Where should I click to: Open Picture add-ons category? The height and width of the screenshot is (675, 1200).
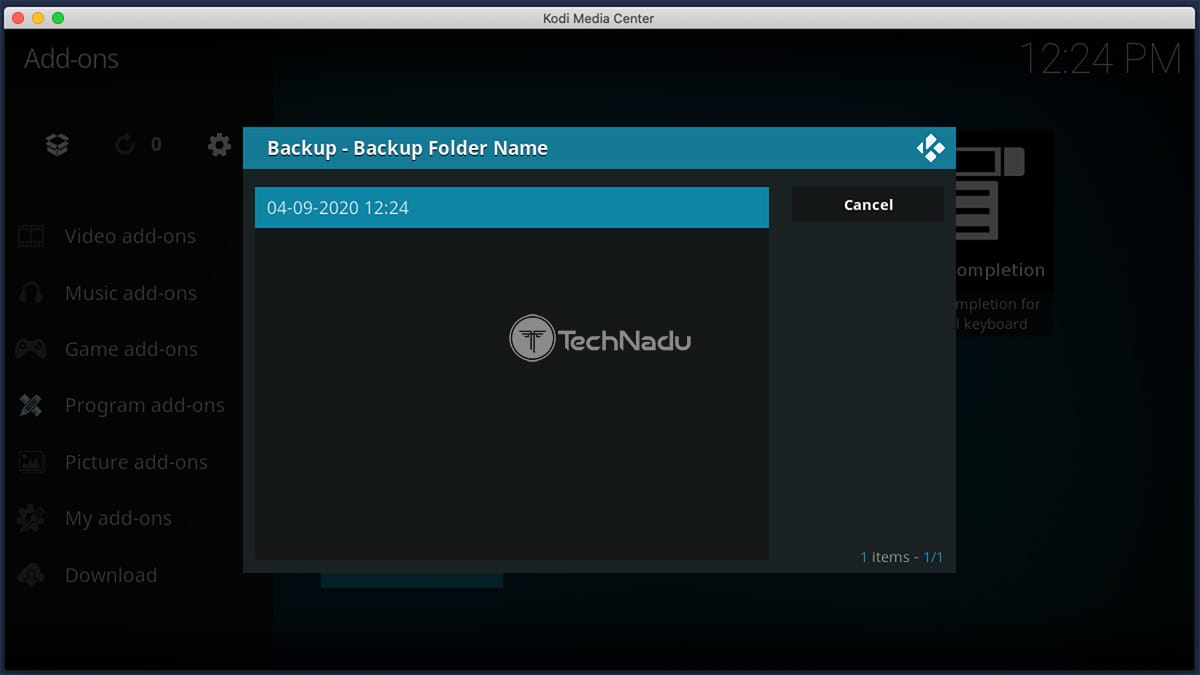pos(136,462)
